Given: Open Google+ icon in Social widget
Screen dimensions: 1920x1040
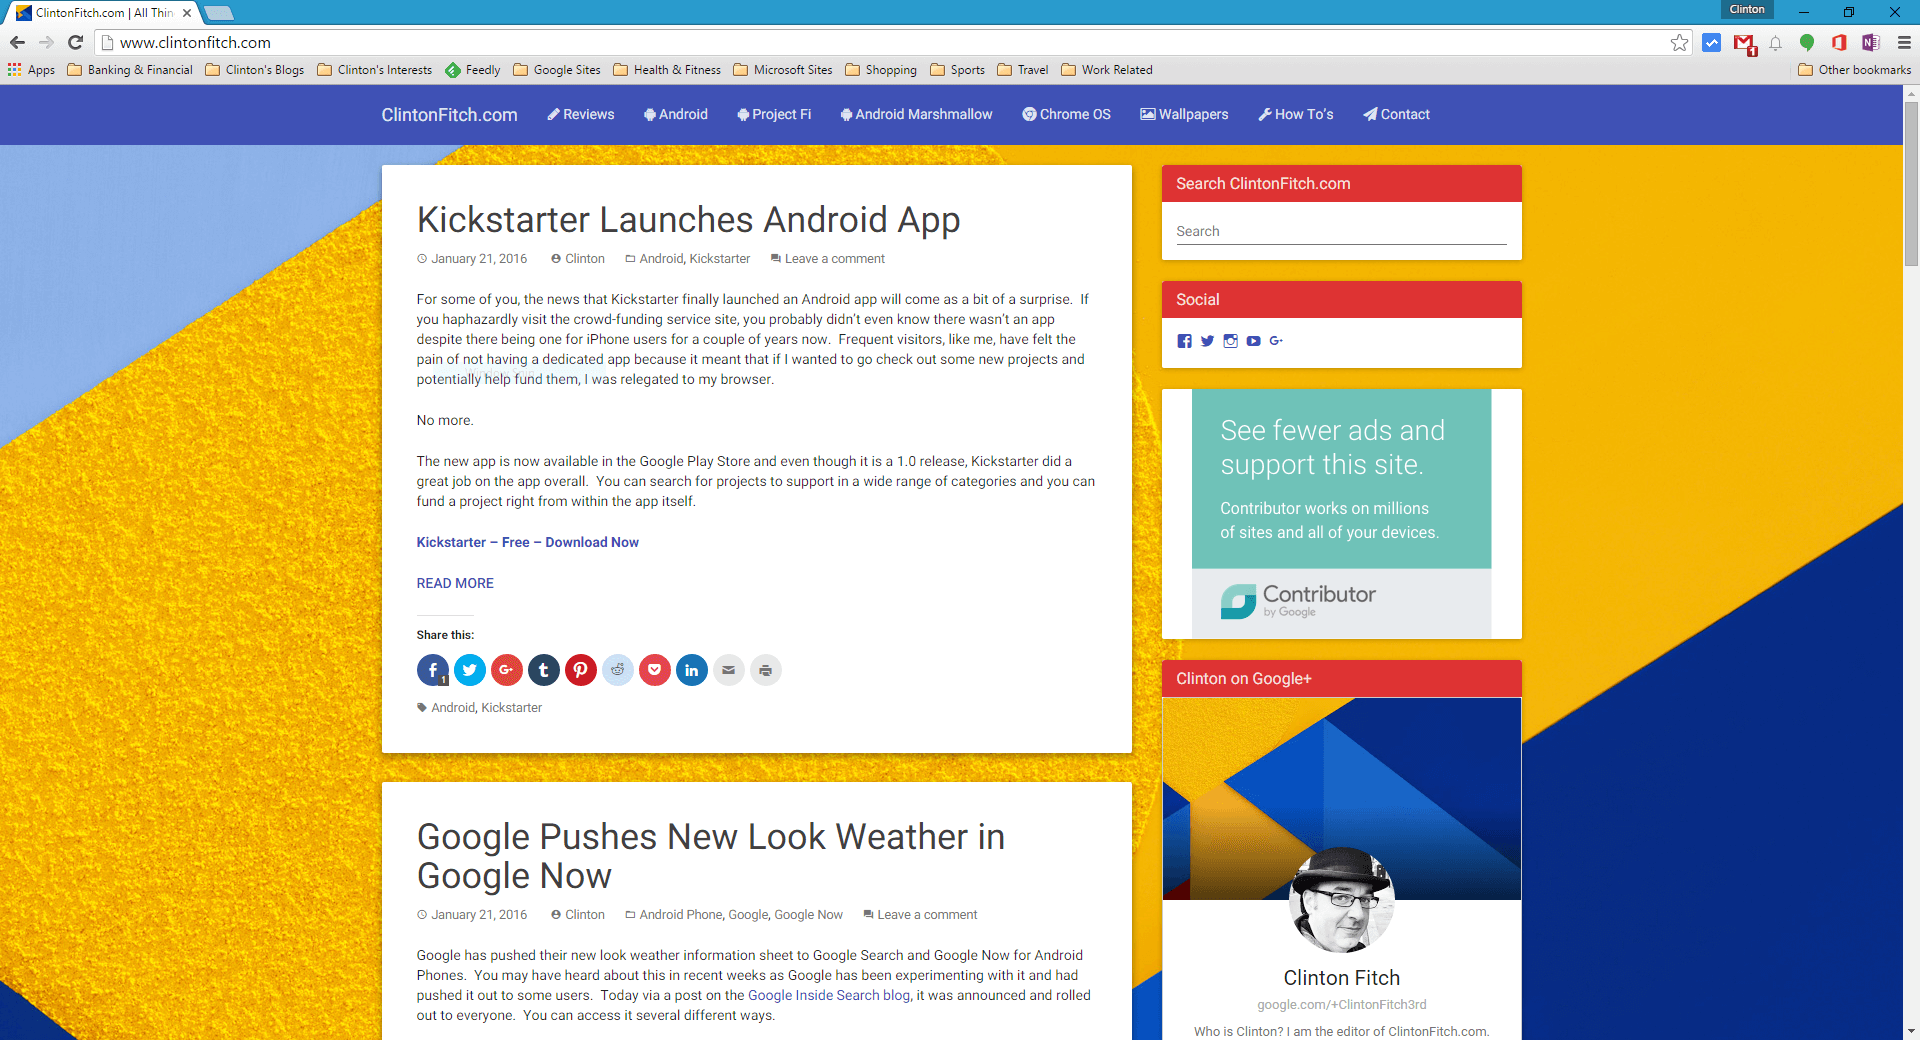Looking at the screenshot, I should (1276, 341).
